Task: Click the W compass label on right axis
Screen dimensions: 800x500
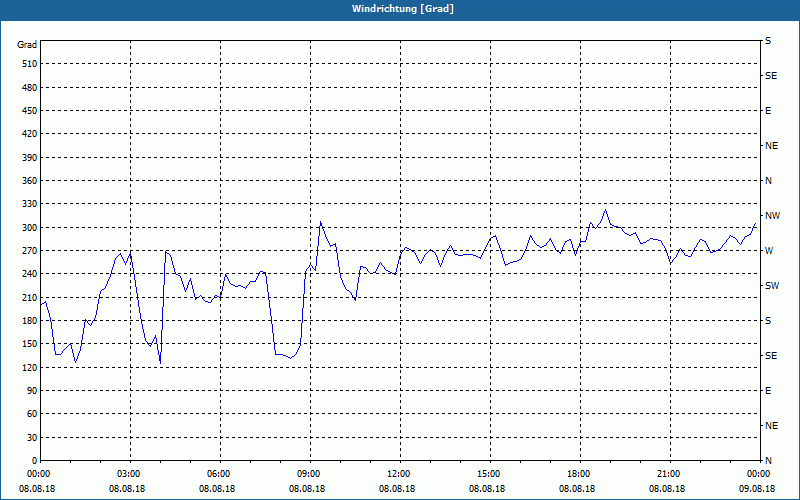Action: point(769,251)
